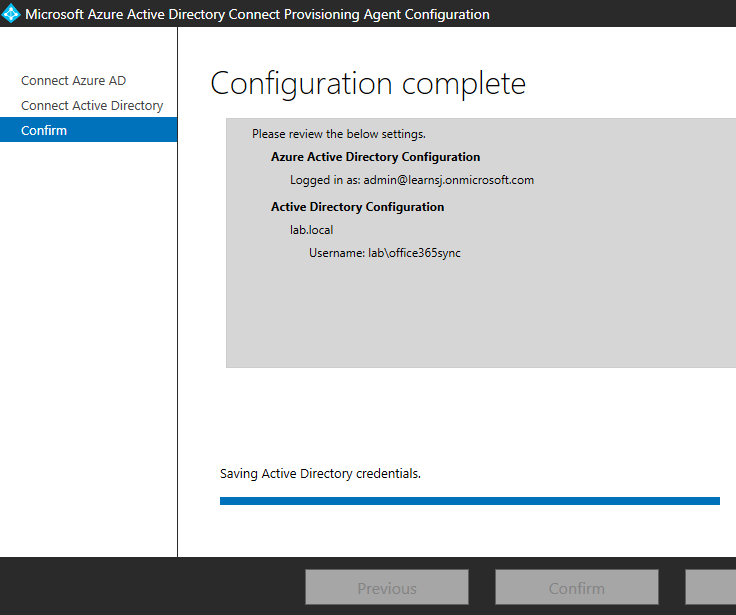This screenshot has height=615, width=736.
Task: Click the bold Active Directory Configuration heading
Action: 357,207
